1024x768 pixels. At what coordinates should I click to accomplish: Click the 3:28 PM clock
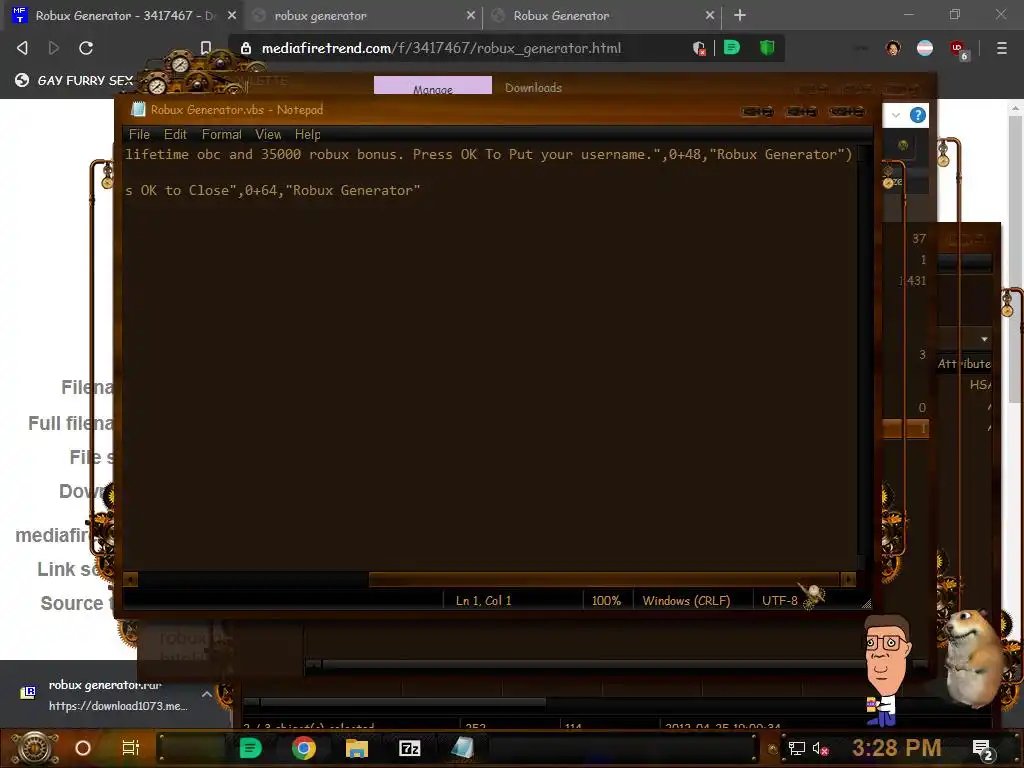[897, 748]
